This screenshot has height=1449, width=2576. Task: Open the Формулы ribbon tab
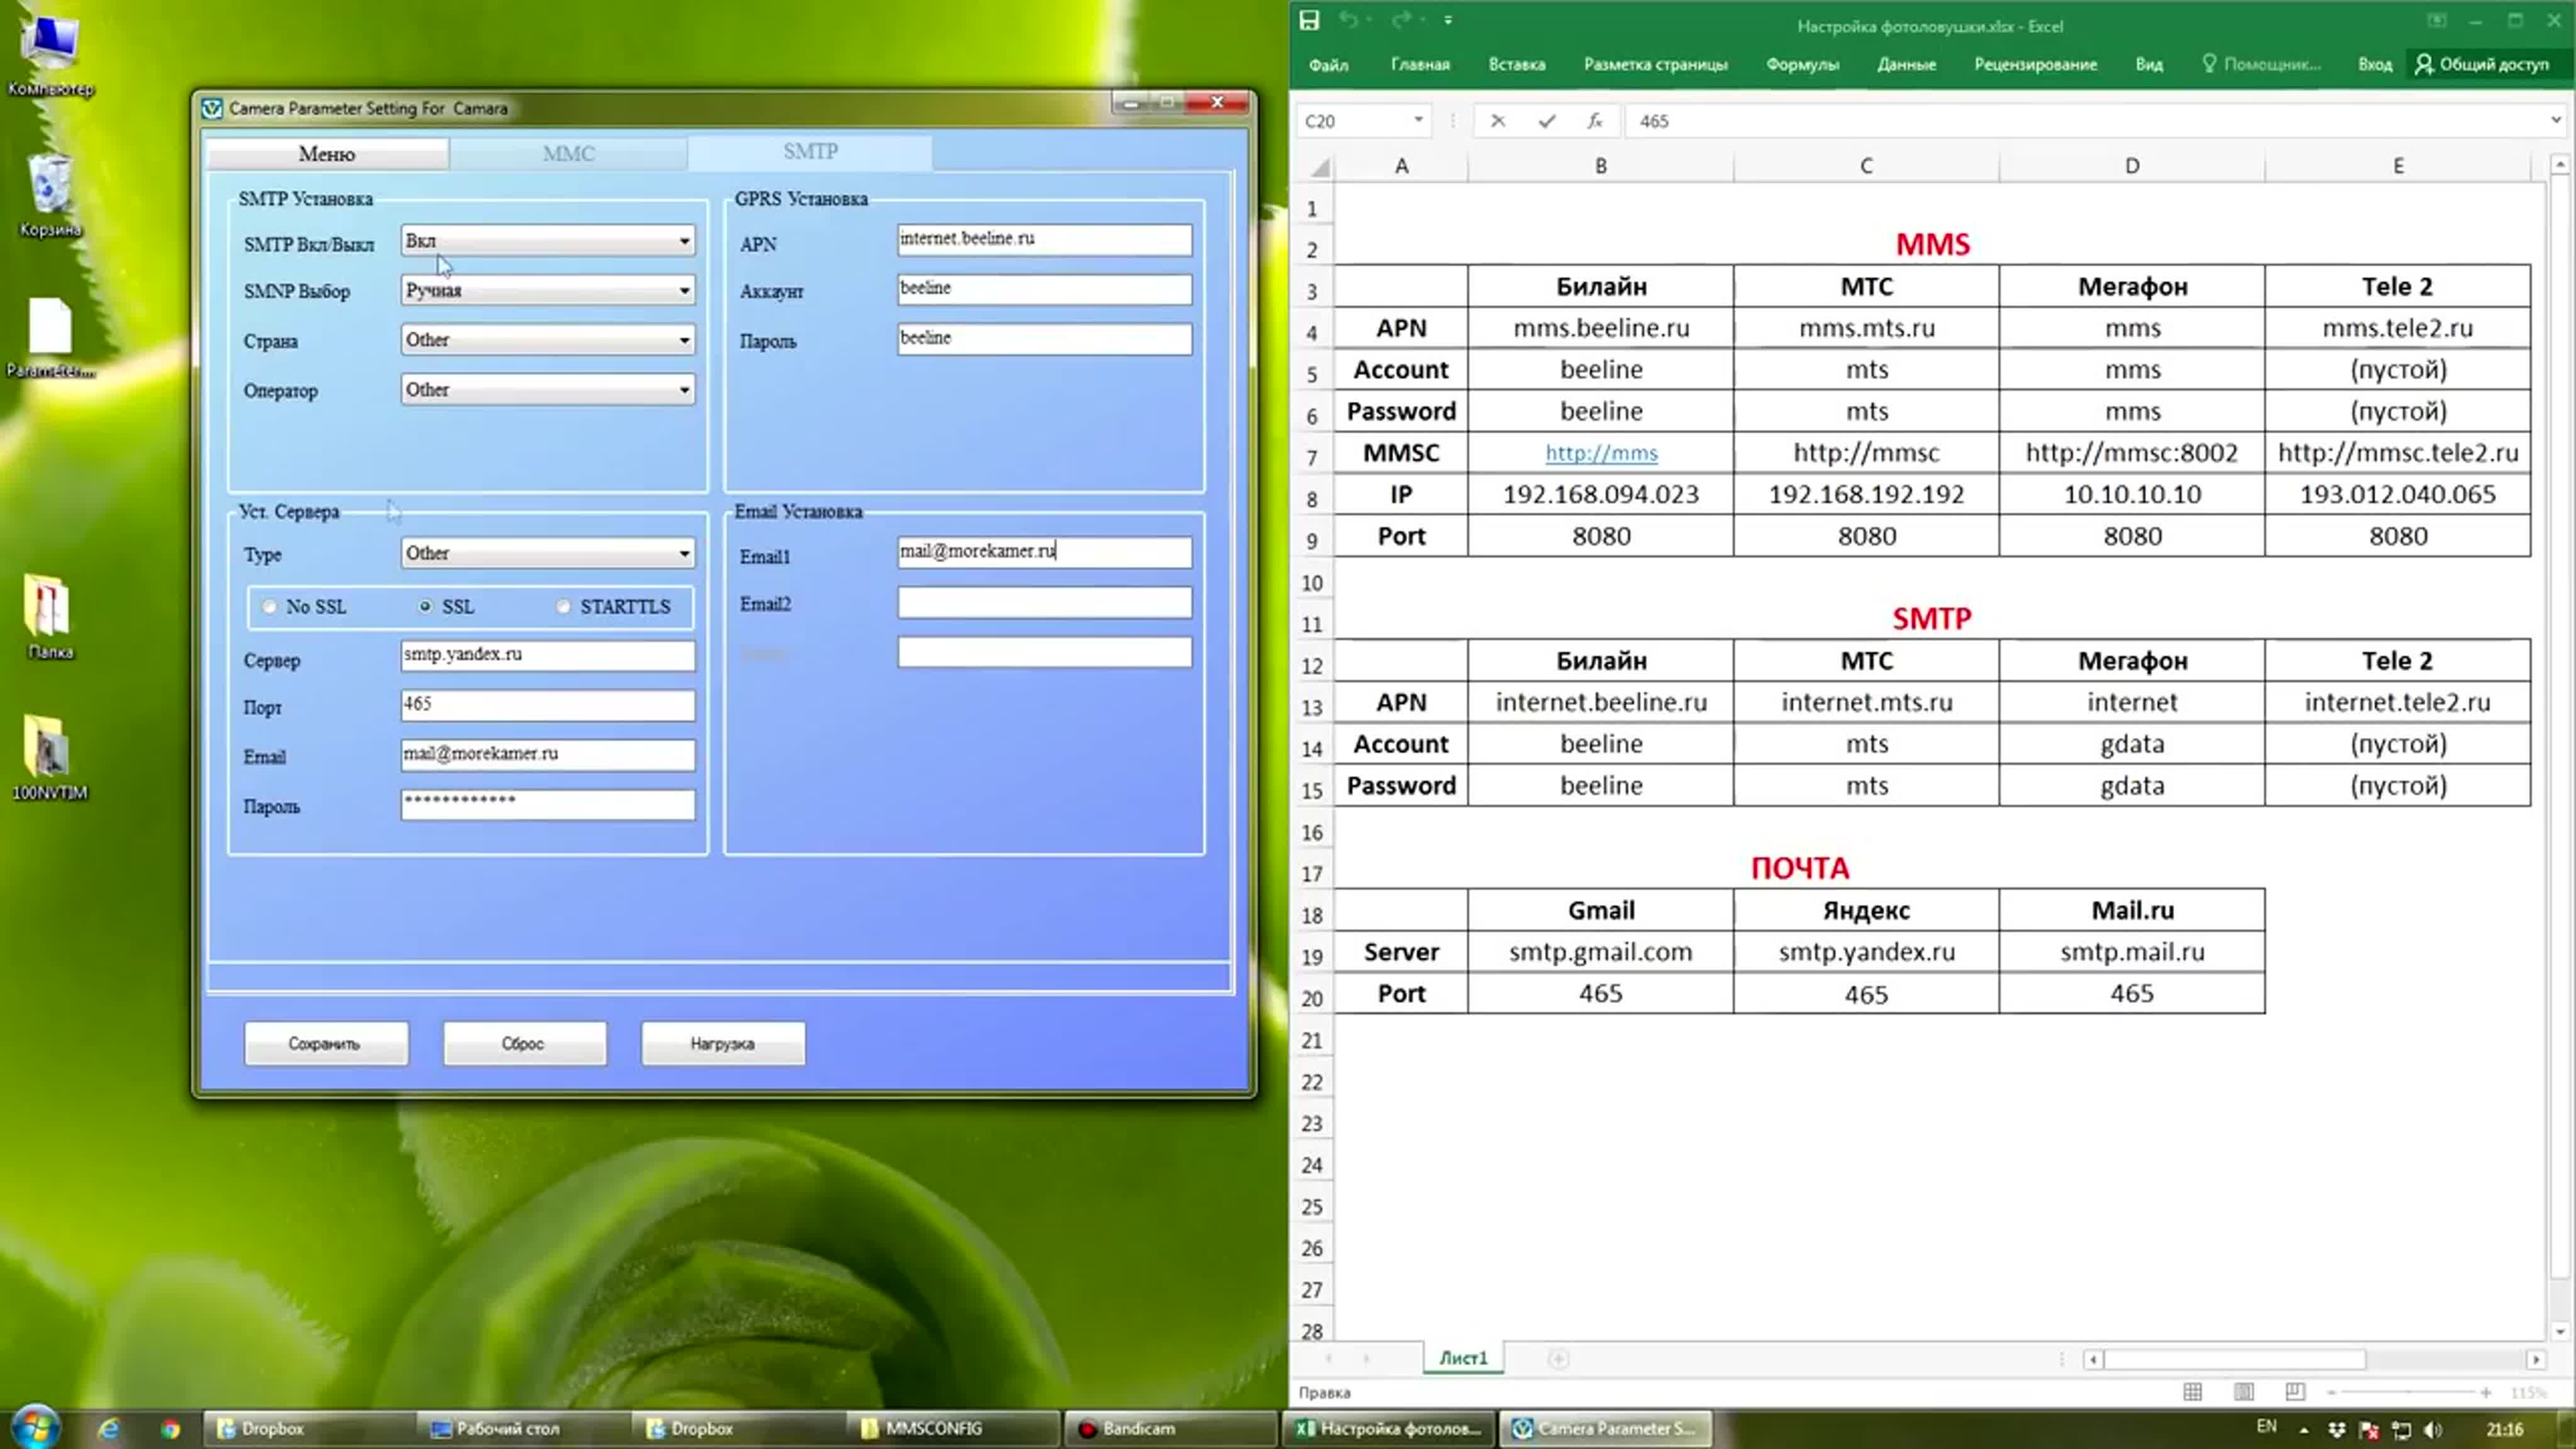tap(1802, 64)
